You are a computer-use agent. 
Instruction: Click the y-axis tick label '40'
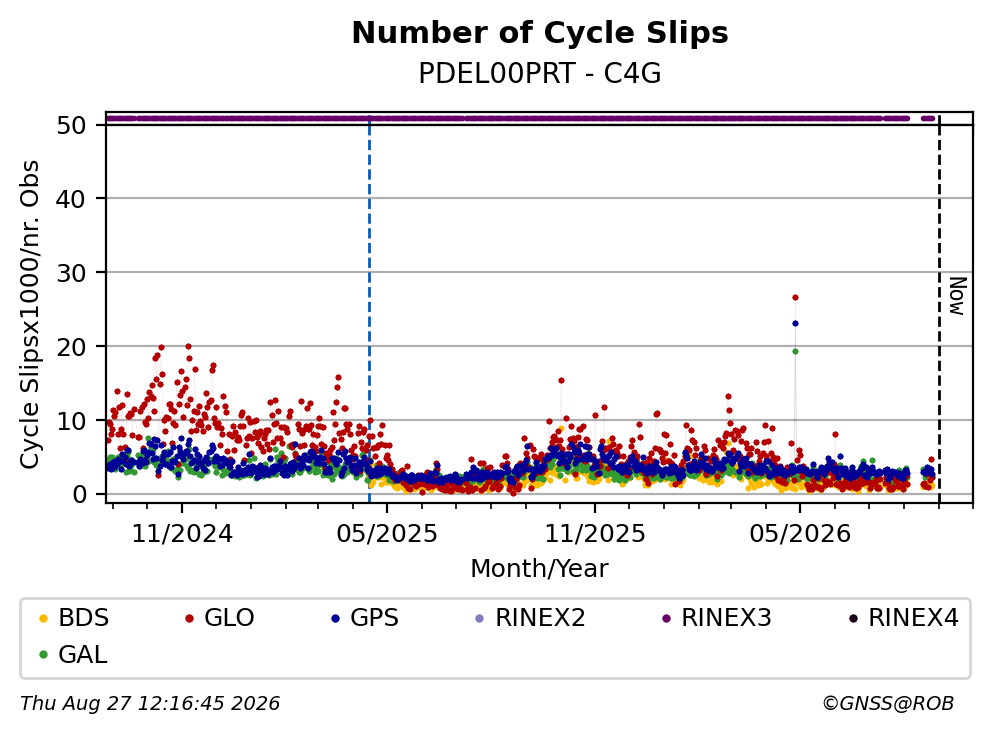click(71, 199)
